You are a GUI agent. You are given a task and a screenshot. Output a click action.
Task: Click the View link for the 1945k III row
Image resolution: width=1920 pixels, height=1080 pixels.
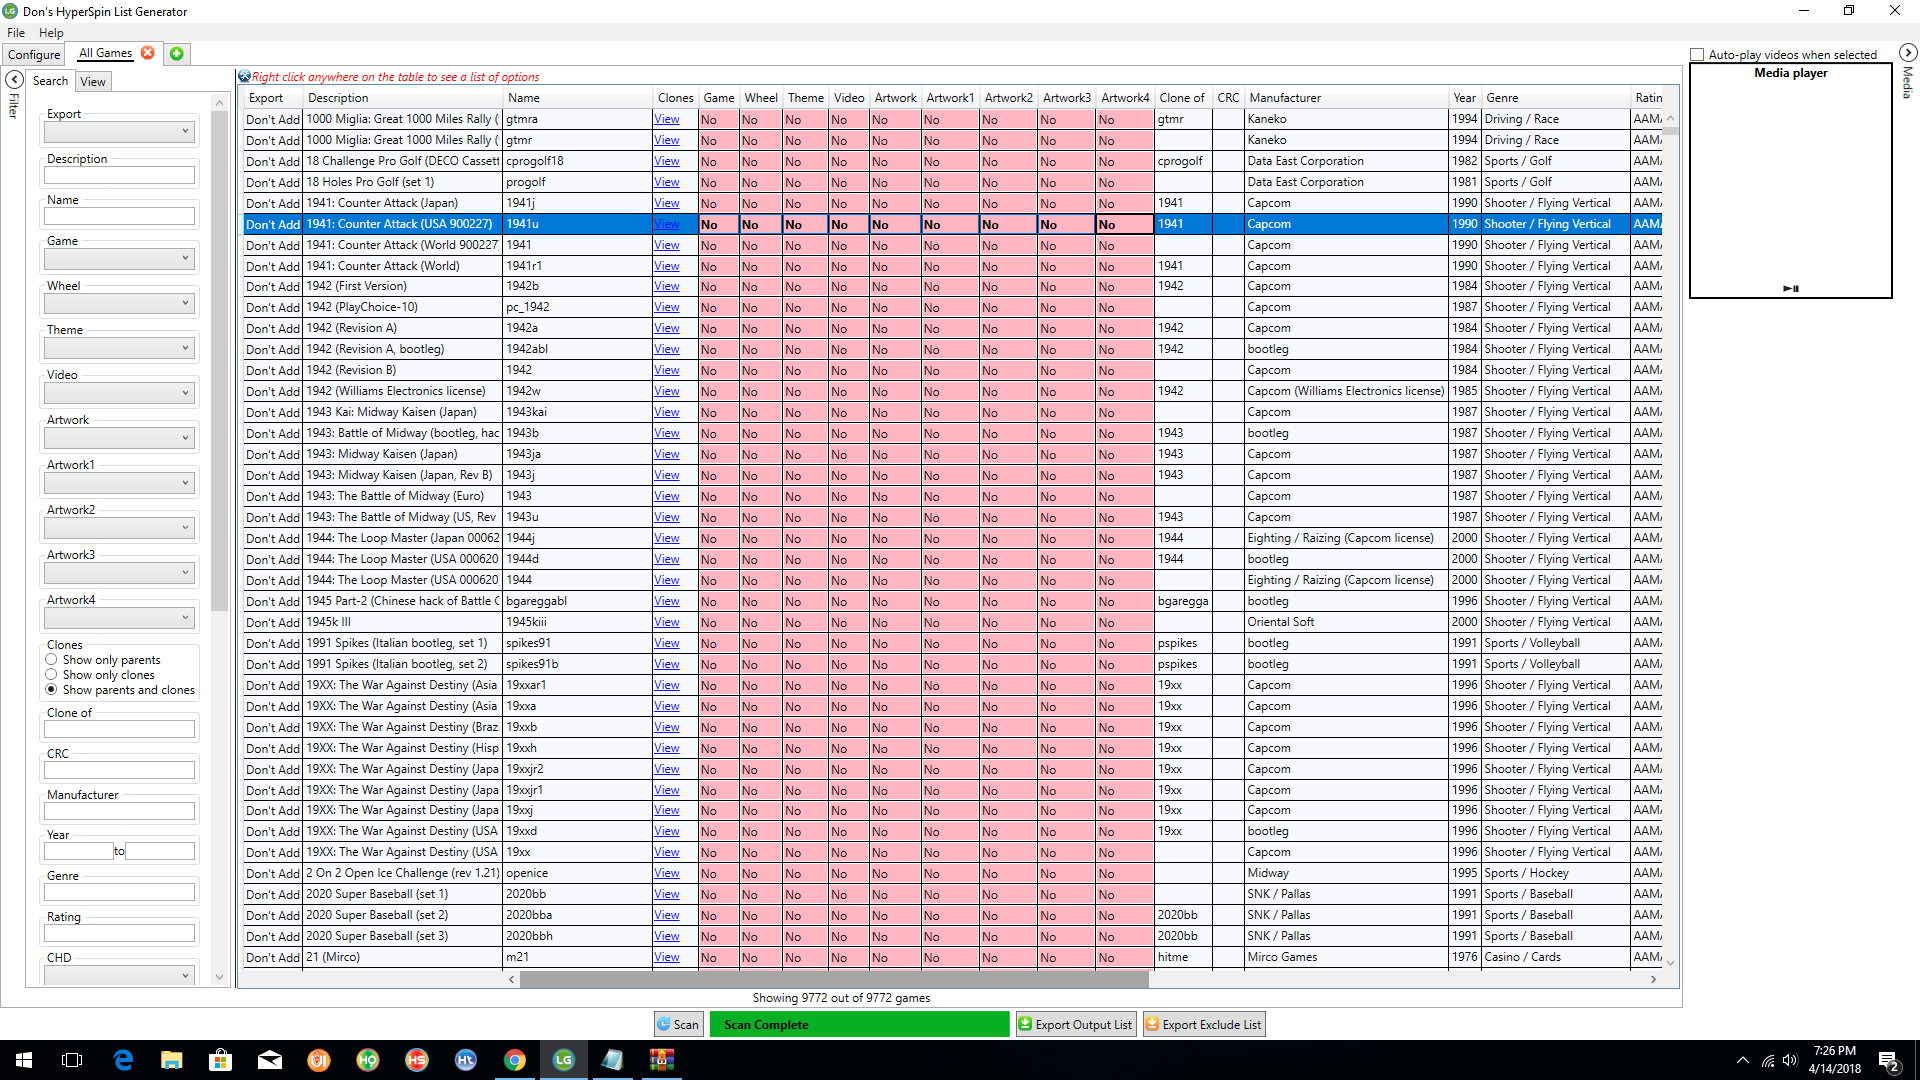[x=667, y=622]
